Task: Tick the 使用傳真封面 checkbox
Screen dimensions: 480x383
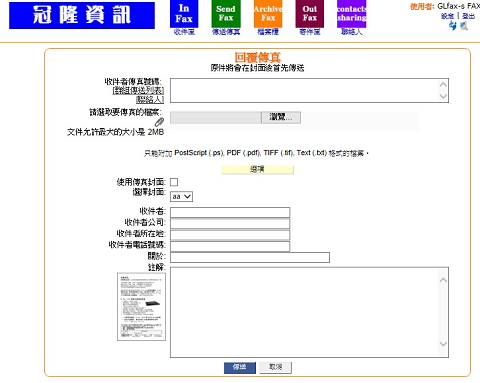Action: coord(174,182)
